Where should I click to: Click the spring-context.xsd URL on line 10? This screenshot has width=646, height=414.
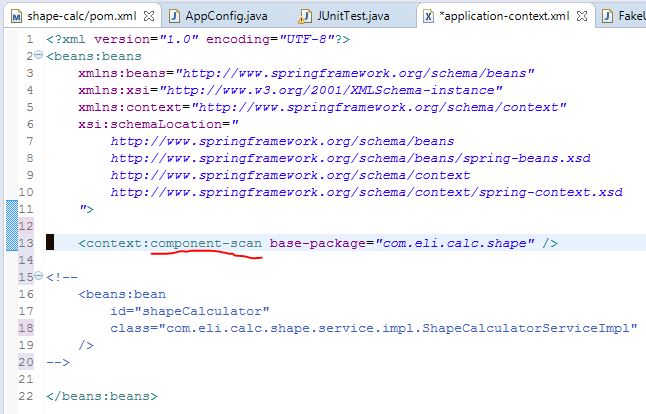pos(366,192)
